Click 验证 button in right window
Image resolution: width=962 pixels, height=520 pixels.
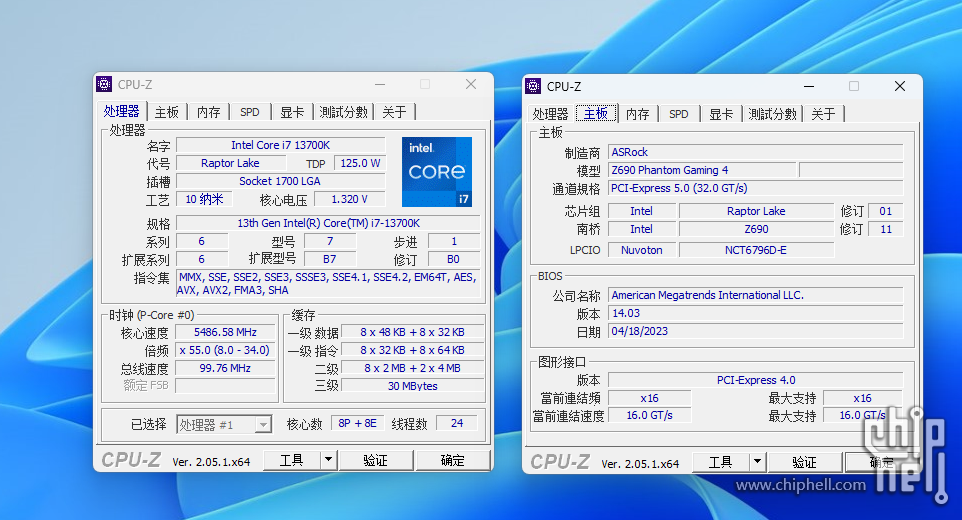[x=804, y=462]
